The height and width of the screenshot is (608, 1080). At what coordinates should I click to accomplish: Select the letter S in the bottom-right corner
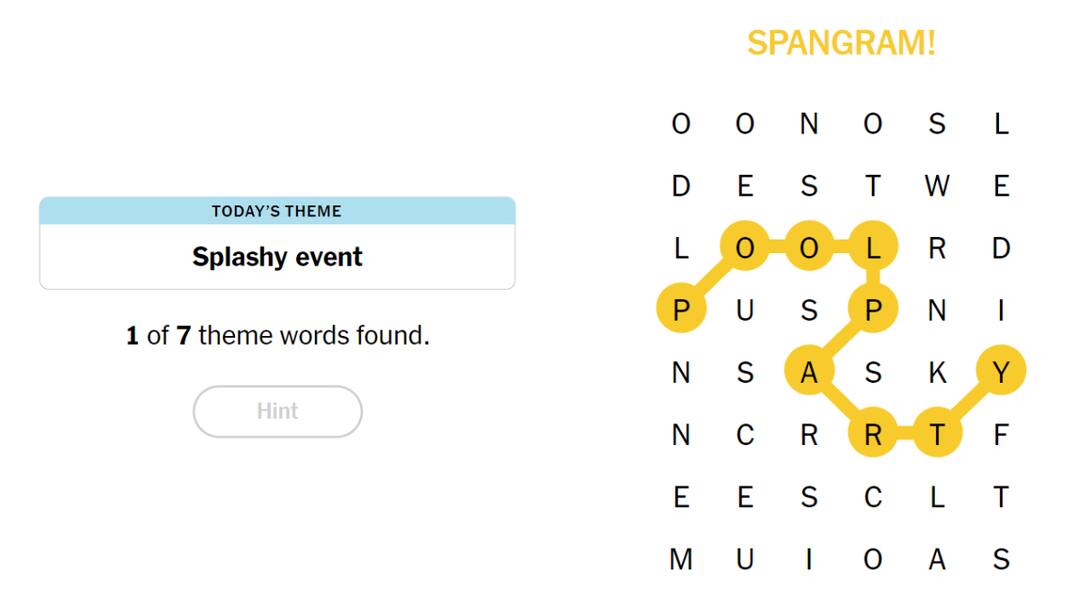pyautogui.click(x=1002, y=558)
